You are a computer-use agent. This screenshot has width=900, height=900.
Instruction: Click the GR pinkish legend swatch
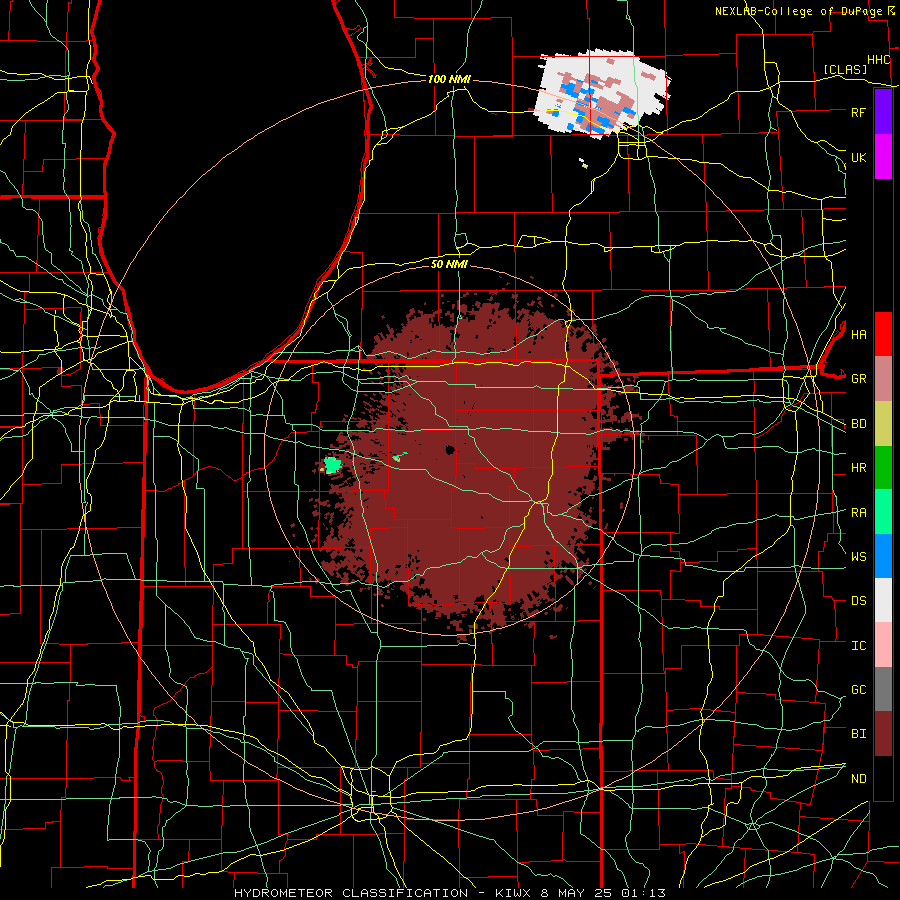click(x=883, y=379)
